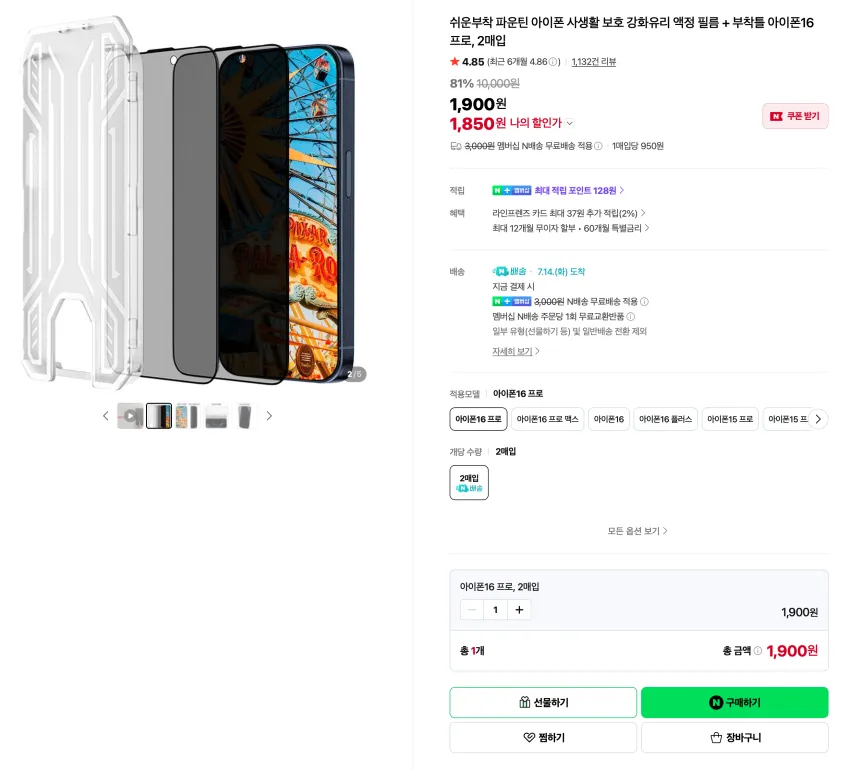
Task: Show the next thumbnail with the right arrow
Action: click(269, 416)
